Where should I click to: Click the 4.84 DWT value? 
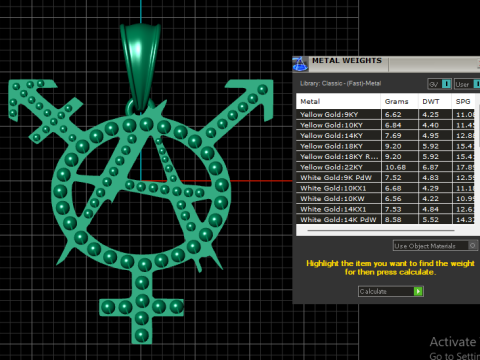coord(431,209)
